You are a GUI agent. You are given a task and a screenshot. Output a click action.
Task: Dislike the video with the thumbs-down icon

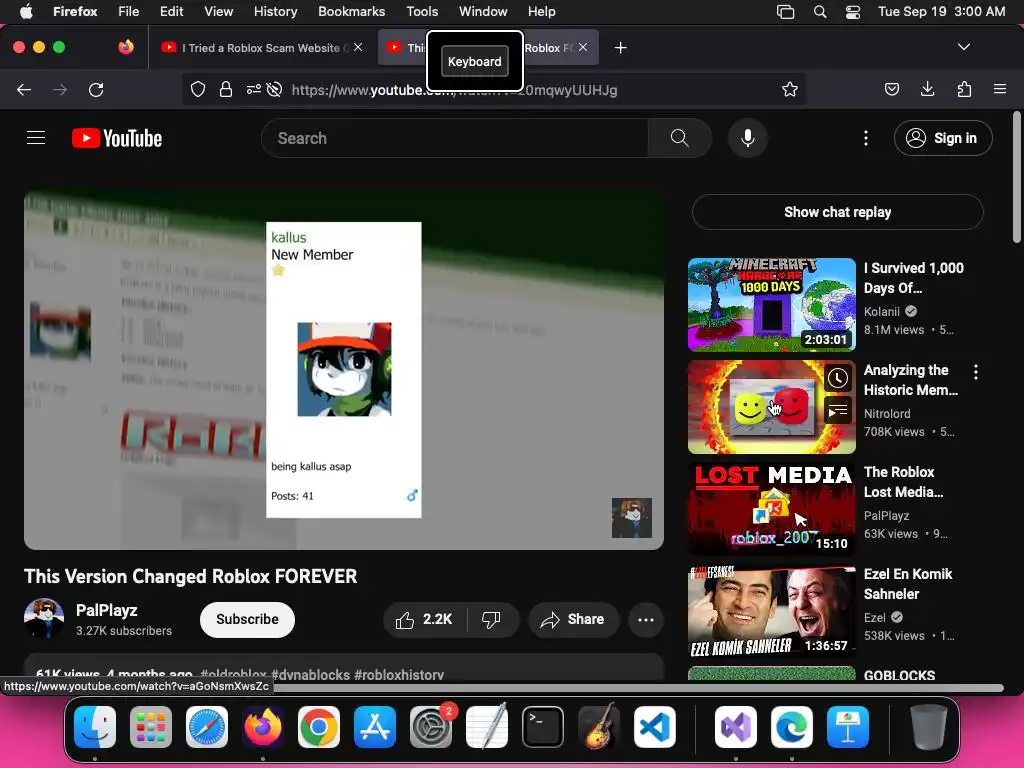491,619
